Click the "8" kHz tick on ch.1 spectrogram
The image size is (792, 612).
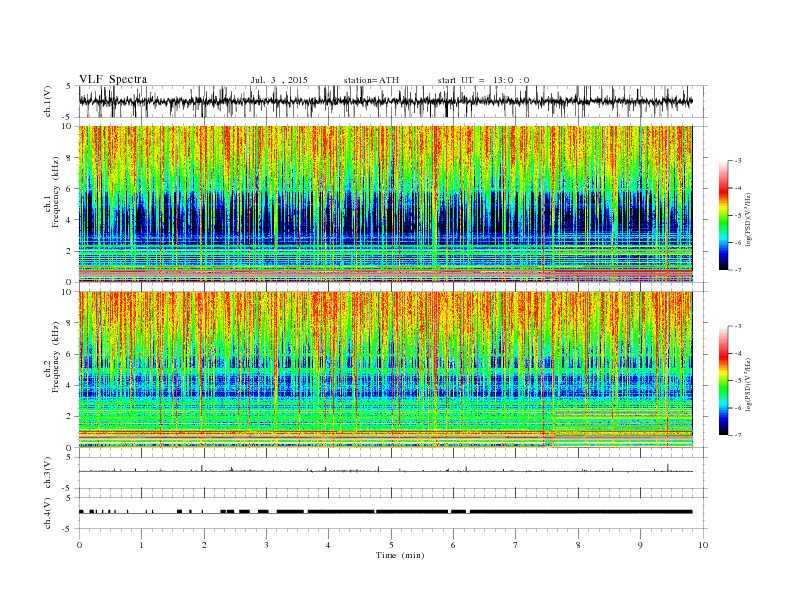pos(69,158)
